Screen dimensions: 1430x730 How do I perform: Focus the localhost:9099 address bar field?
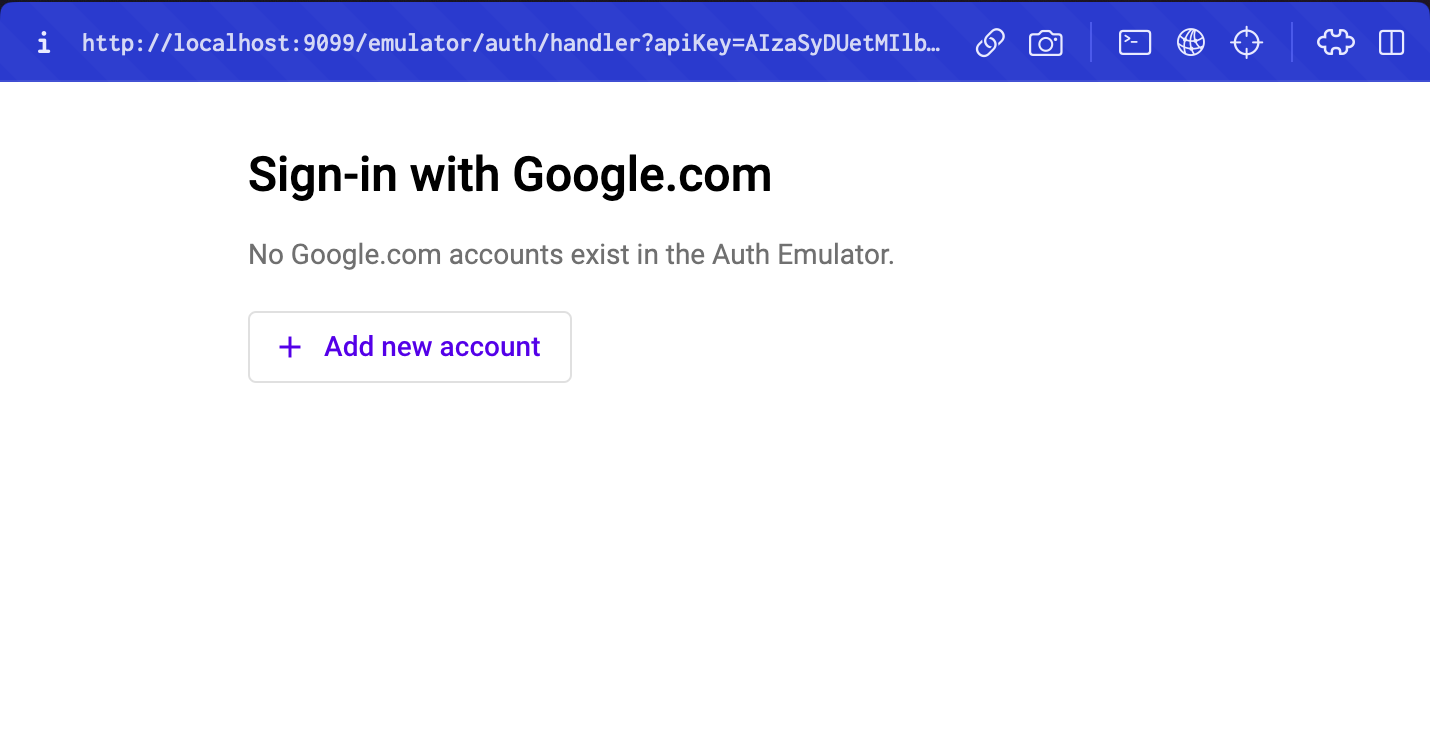tap(511, 43)
